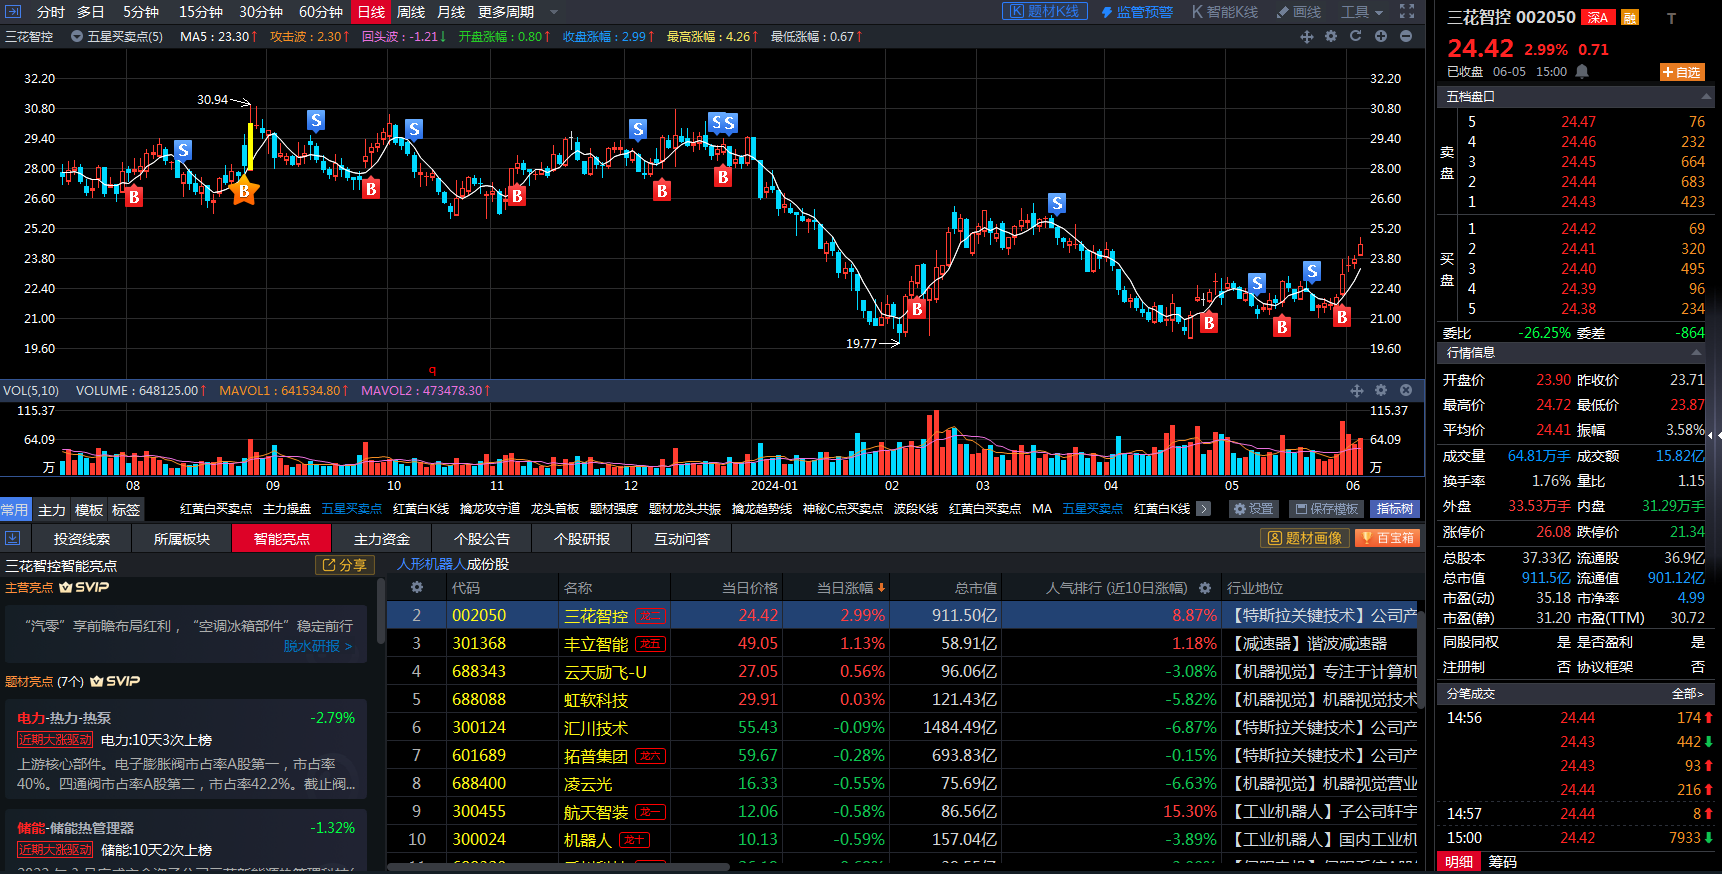Switch to 分时 intraday chart
Screen dimensions: 1722x874
[51, 12]
